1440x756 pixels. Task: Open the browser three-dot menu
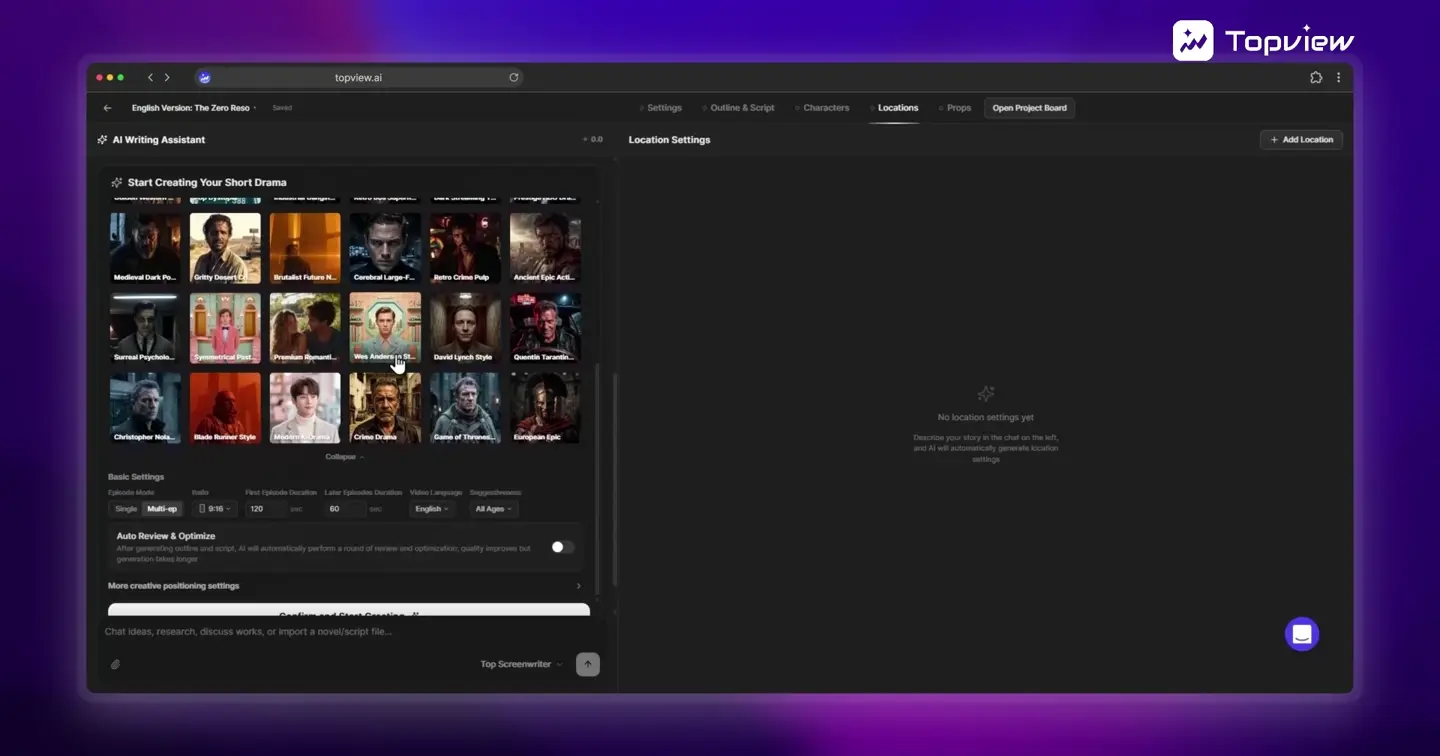1339,77
